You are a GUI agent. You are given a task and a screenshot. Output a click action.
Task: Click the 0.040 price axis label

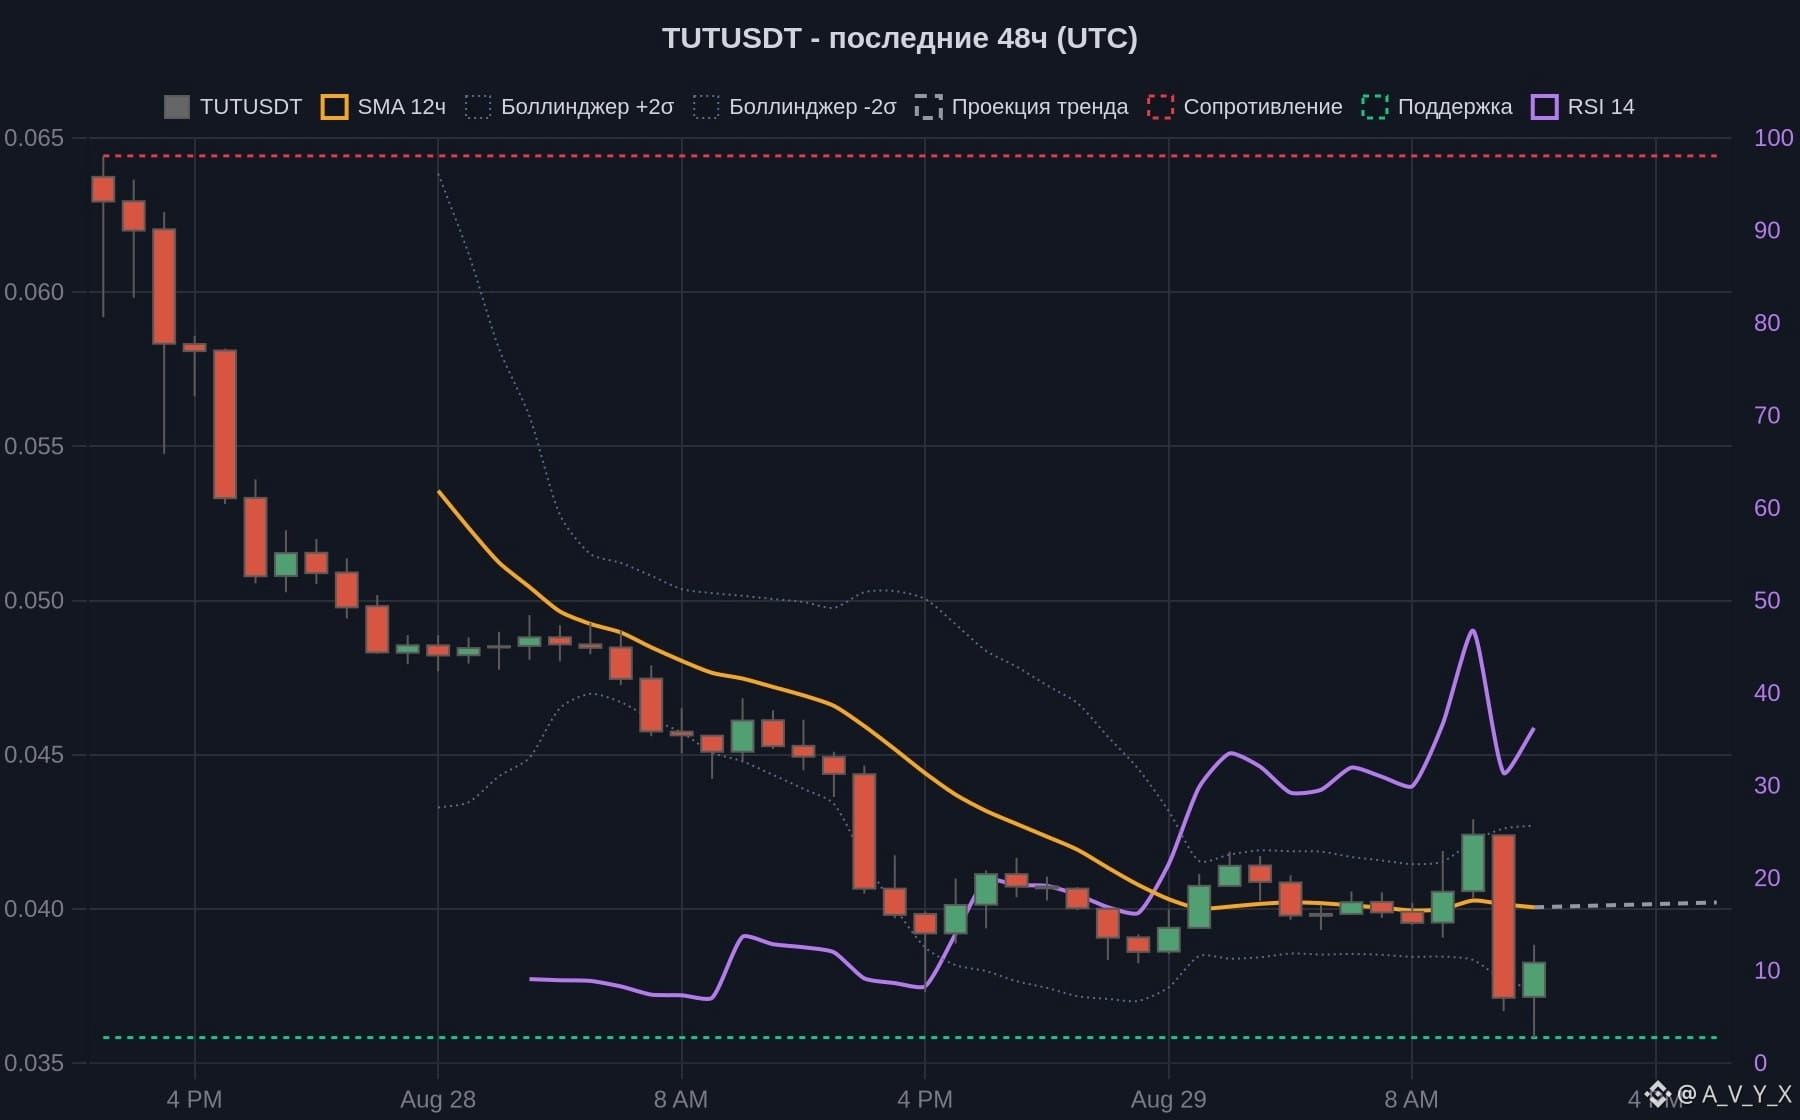(x=34, y=908)
